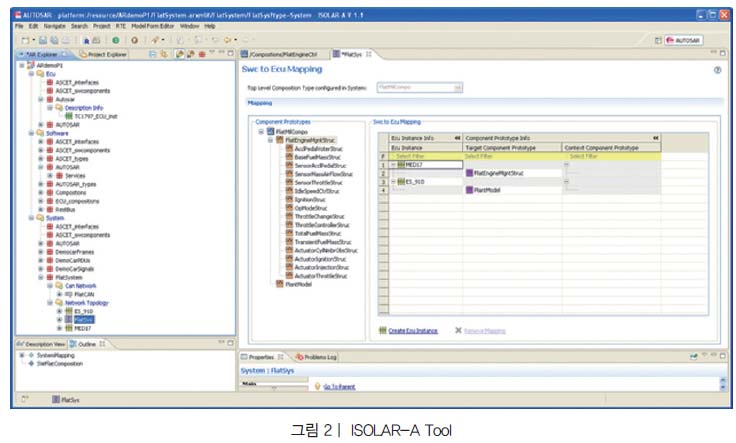The width and height of the screenshot is (736, 443).
Task: Click the Go To Parent link
Action: [x=339, y=387]
